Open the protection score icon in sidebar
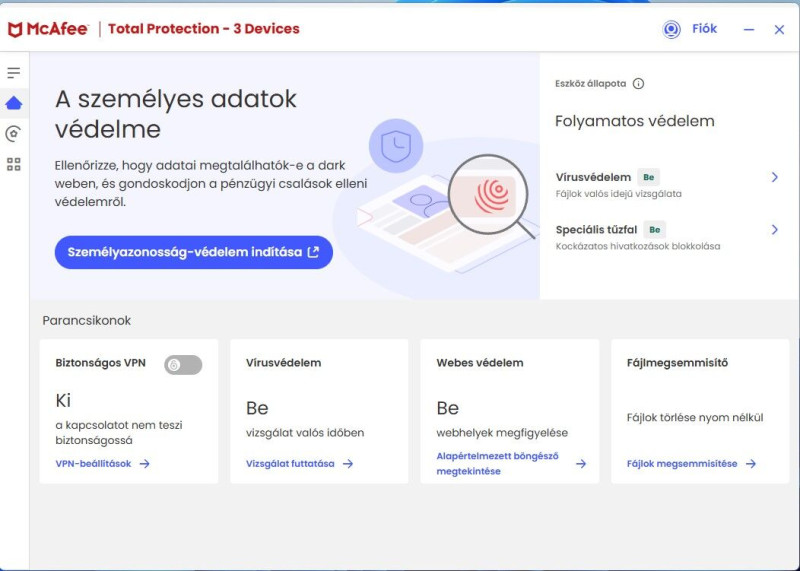Screen dimensions: 800x571 tap(13, 134)
